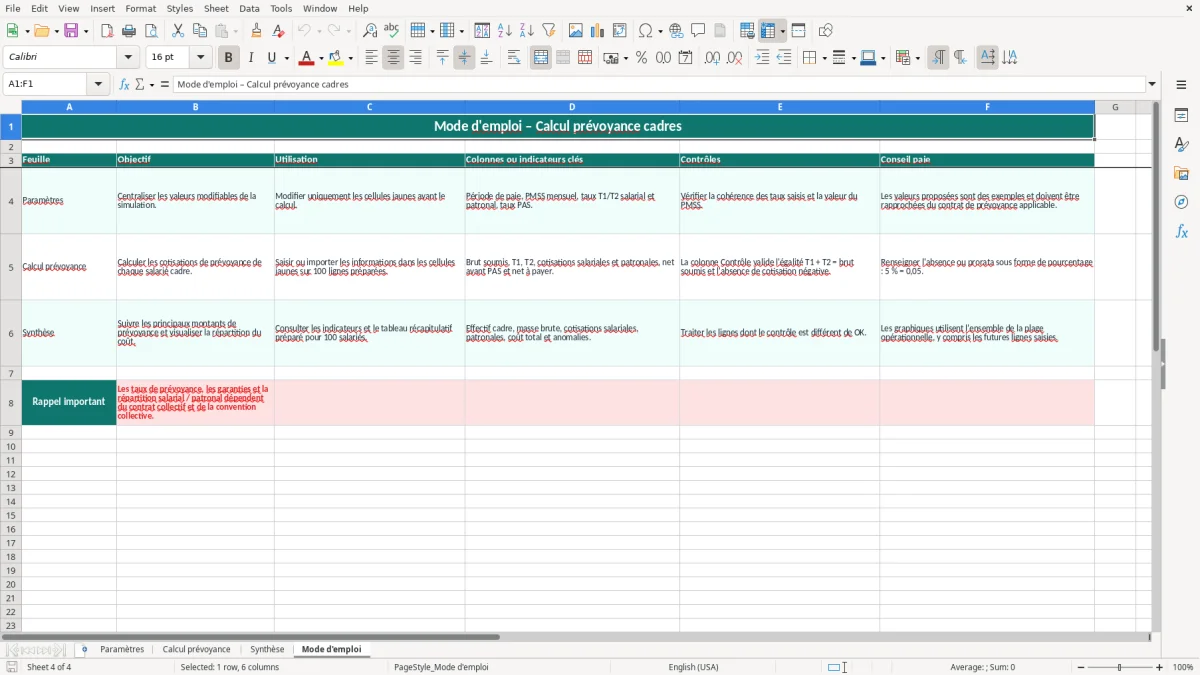Click the vertical scrollbar thumb
This screenshot has width=1200, height=675.
point(1156,225)
